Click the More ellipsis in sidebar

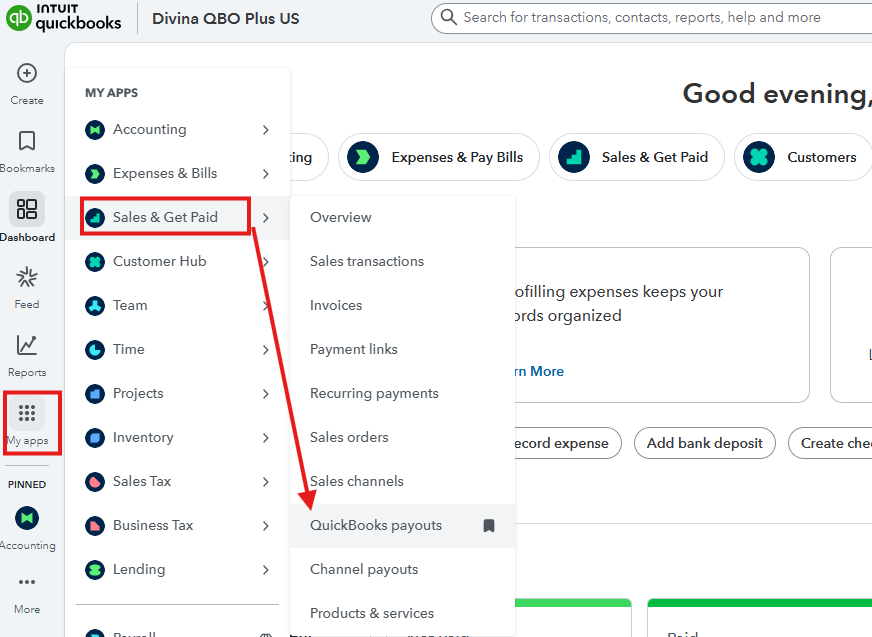click(x=27, y=582)
